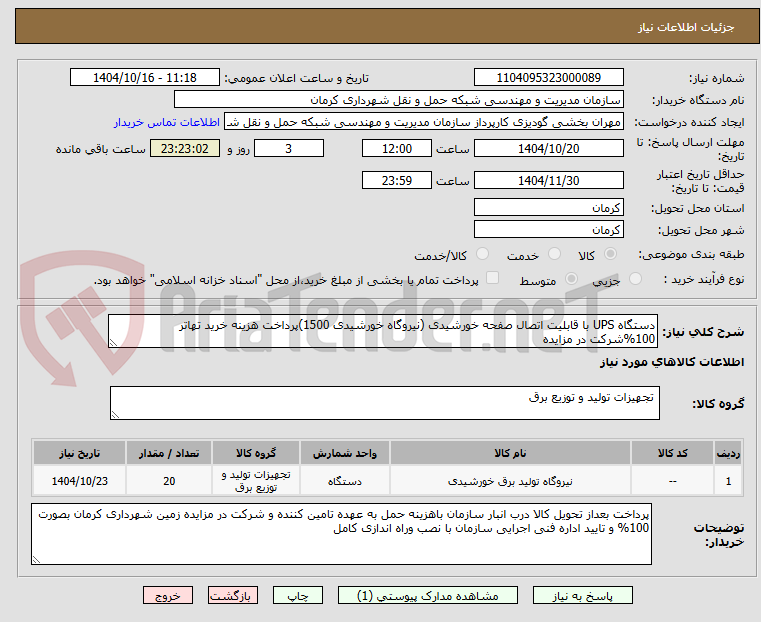
Task: Click resize grip of گروه کالا box
Action: coord(115,415)
